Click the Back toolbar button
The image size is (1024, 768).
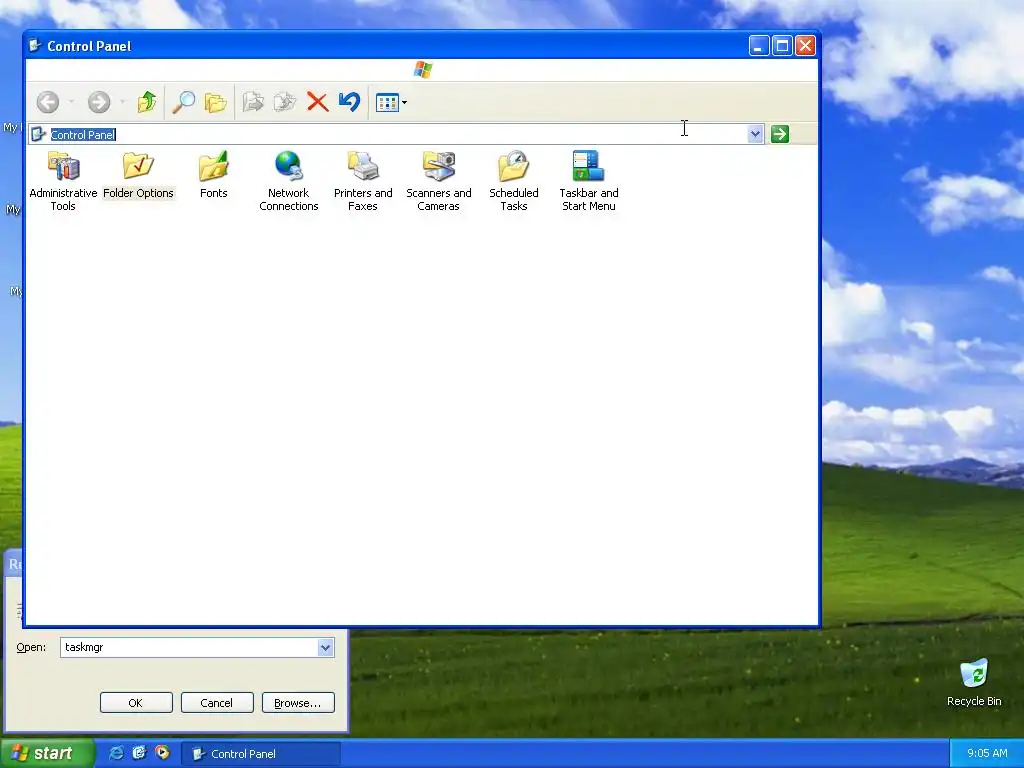pyautogui.click(x=48, y=102)
